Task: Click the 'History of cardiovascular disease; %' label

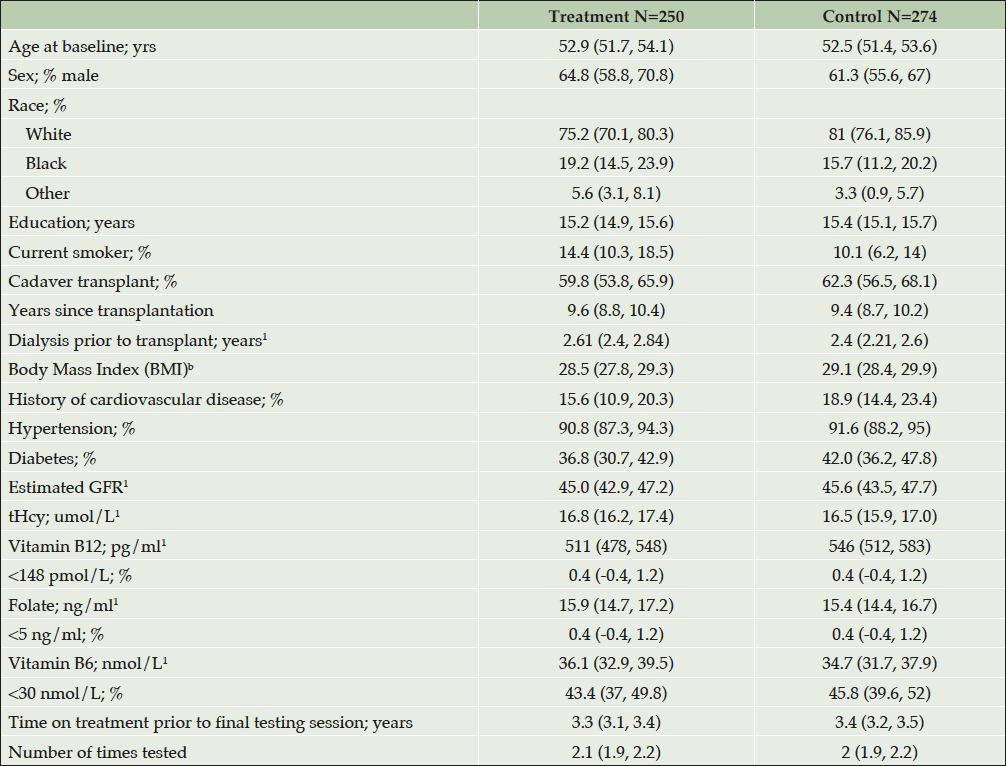Action: (146, 399)
